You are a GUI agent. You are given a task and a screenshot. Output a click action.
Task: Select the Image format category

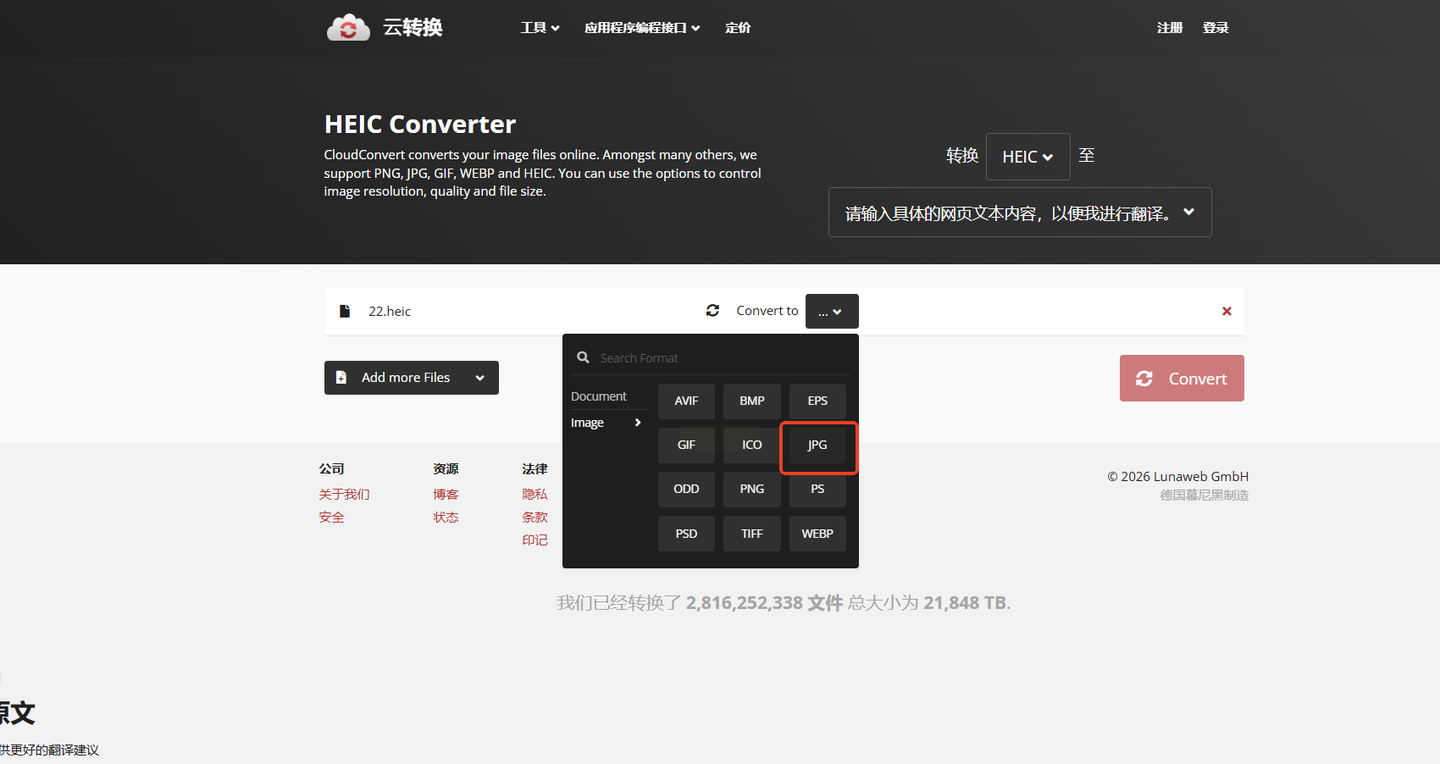point(607,423)
